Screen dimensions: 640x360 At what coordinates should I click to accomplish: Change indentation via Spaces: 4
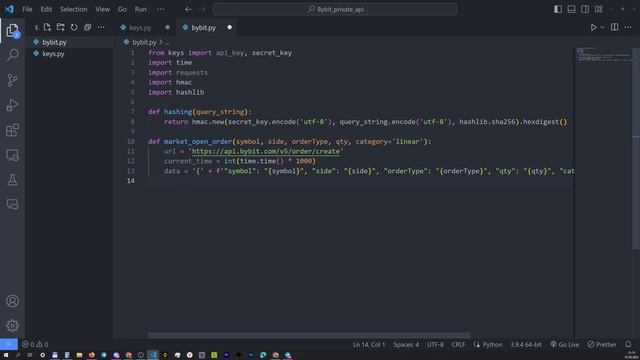tap(406, 344)
